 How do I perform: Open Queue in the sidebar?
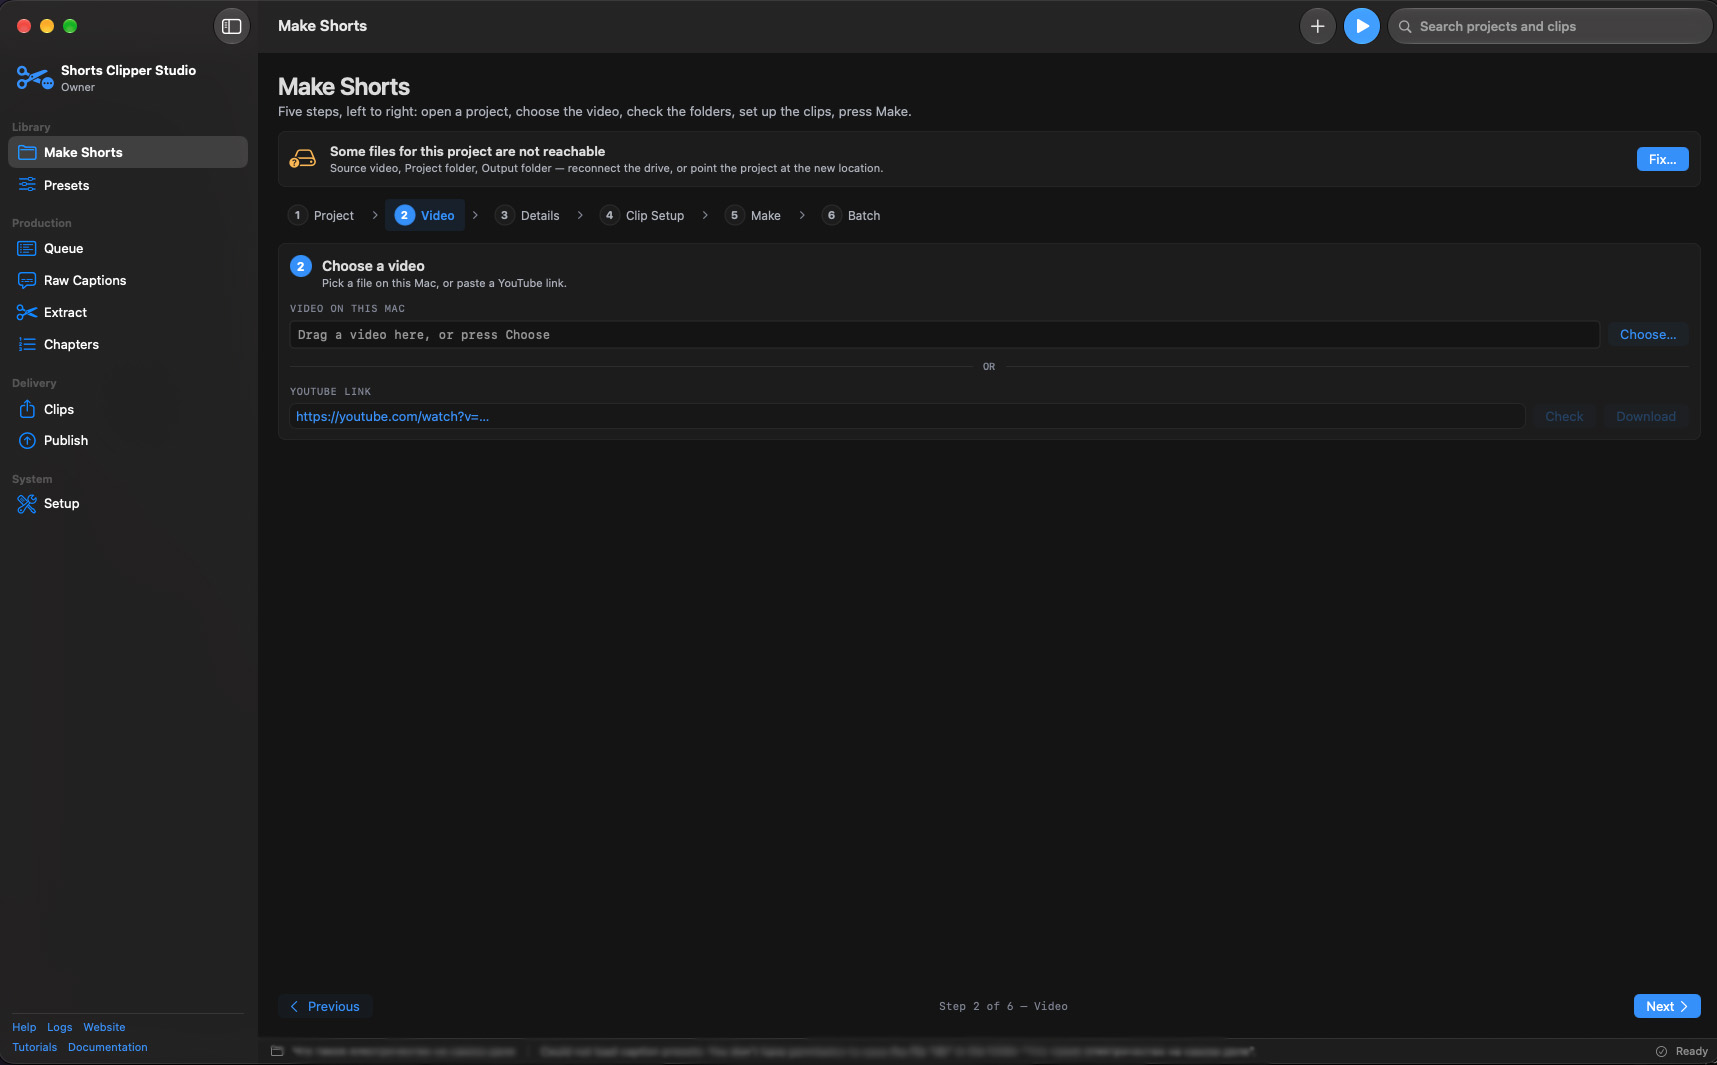tap(128, 248)
